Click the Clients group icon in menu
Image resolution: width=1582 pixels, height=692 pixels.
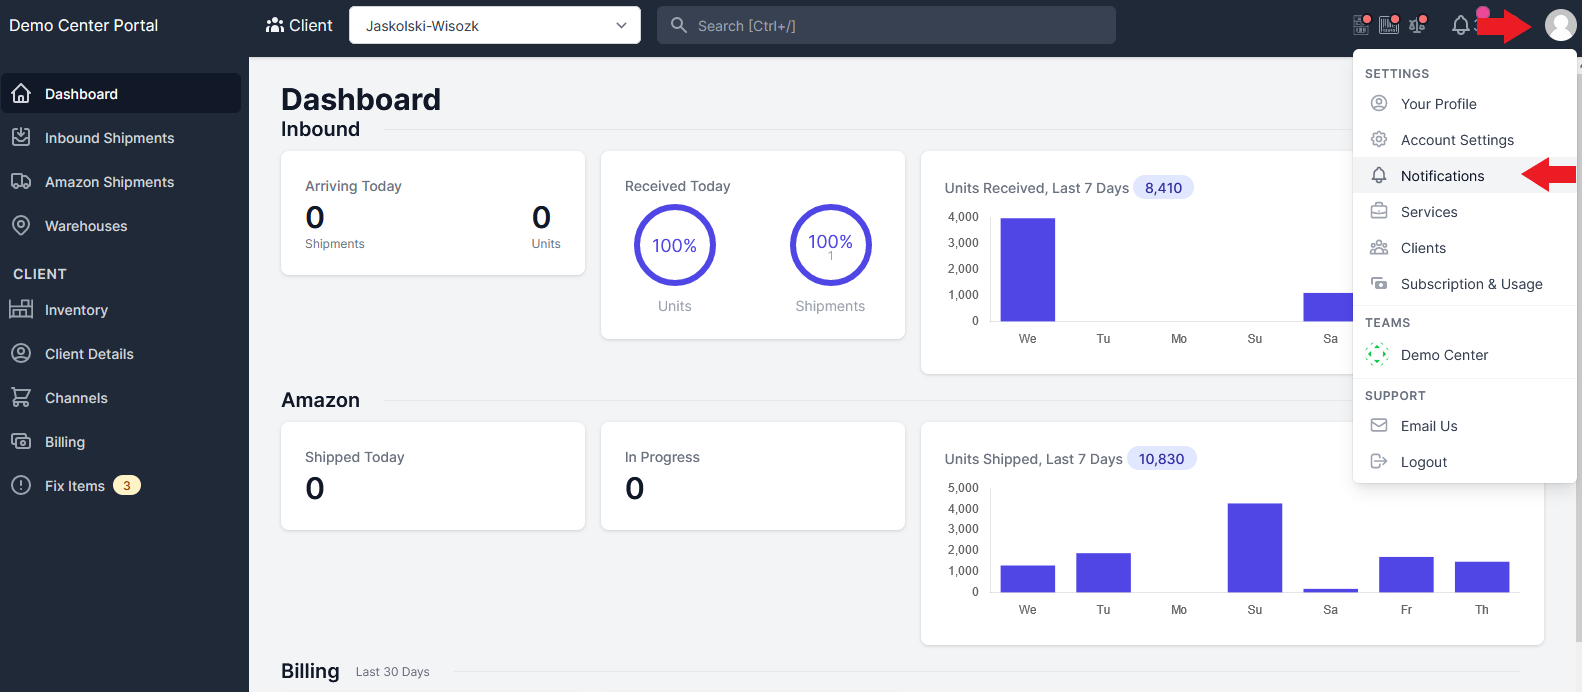pos(1379,247)
